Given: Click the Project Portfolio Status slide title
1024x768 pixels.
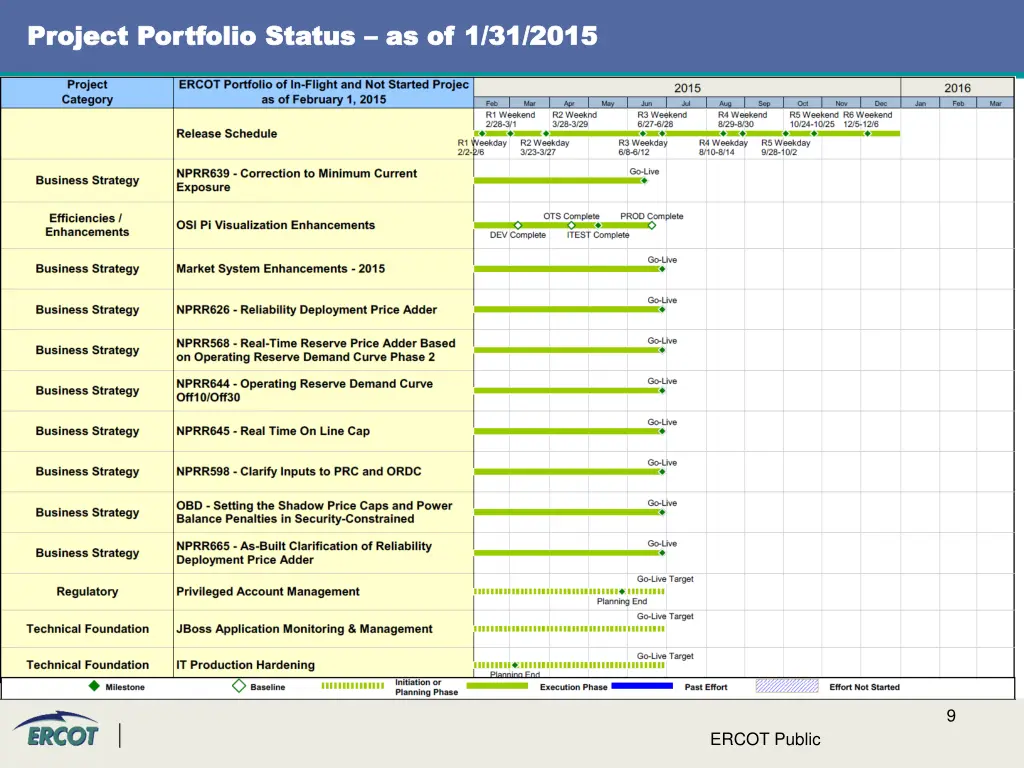Looking at the screenshot, I should coord(312,36).
